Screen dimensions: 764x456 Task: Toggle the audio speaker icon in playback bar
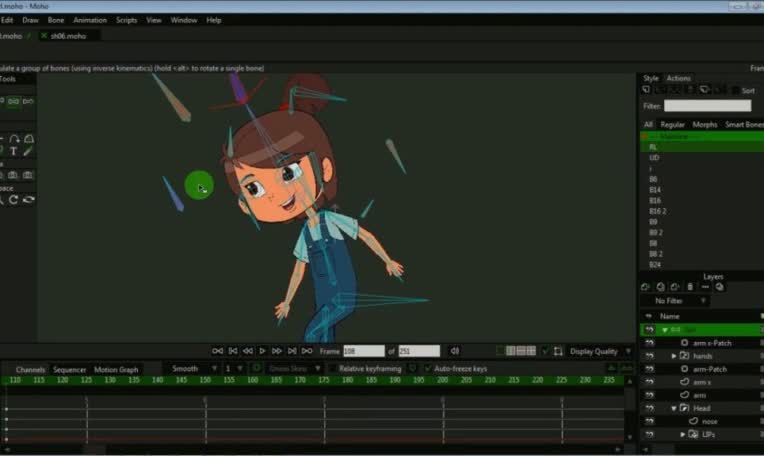(x=454, y=351)
